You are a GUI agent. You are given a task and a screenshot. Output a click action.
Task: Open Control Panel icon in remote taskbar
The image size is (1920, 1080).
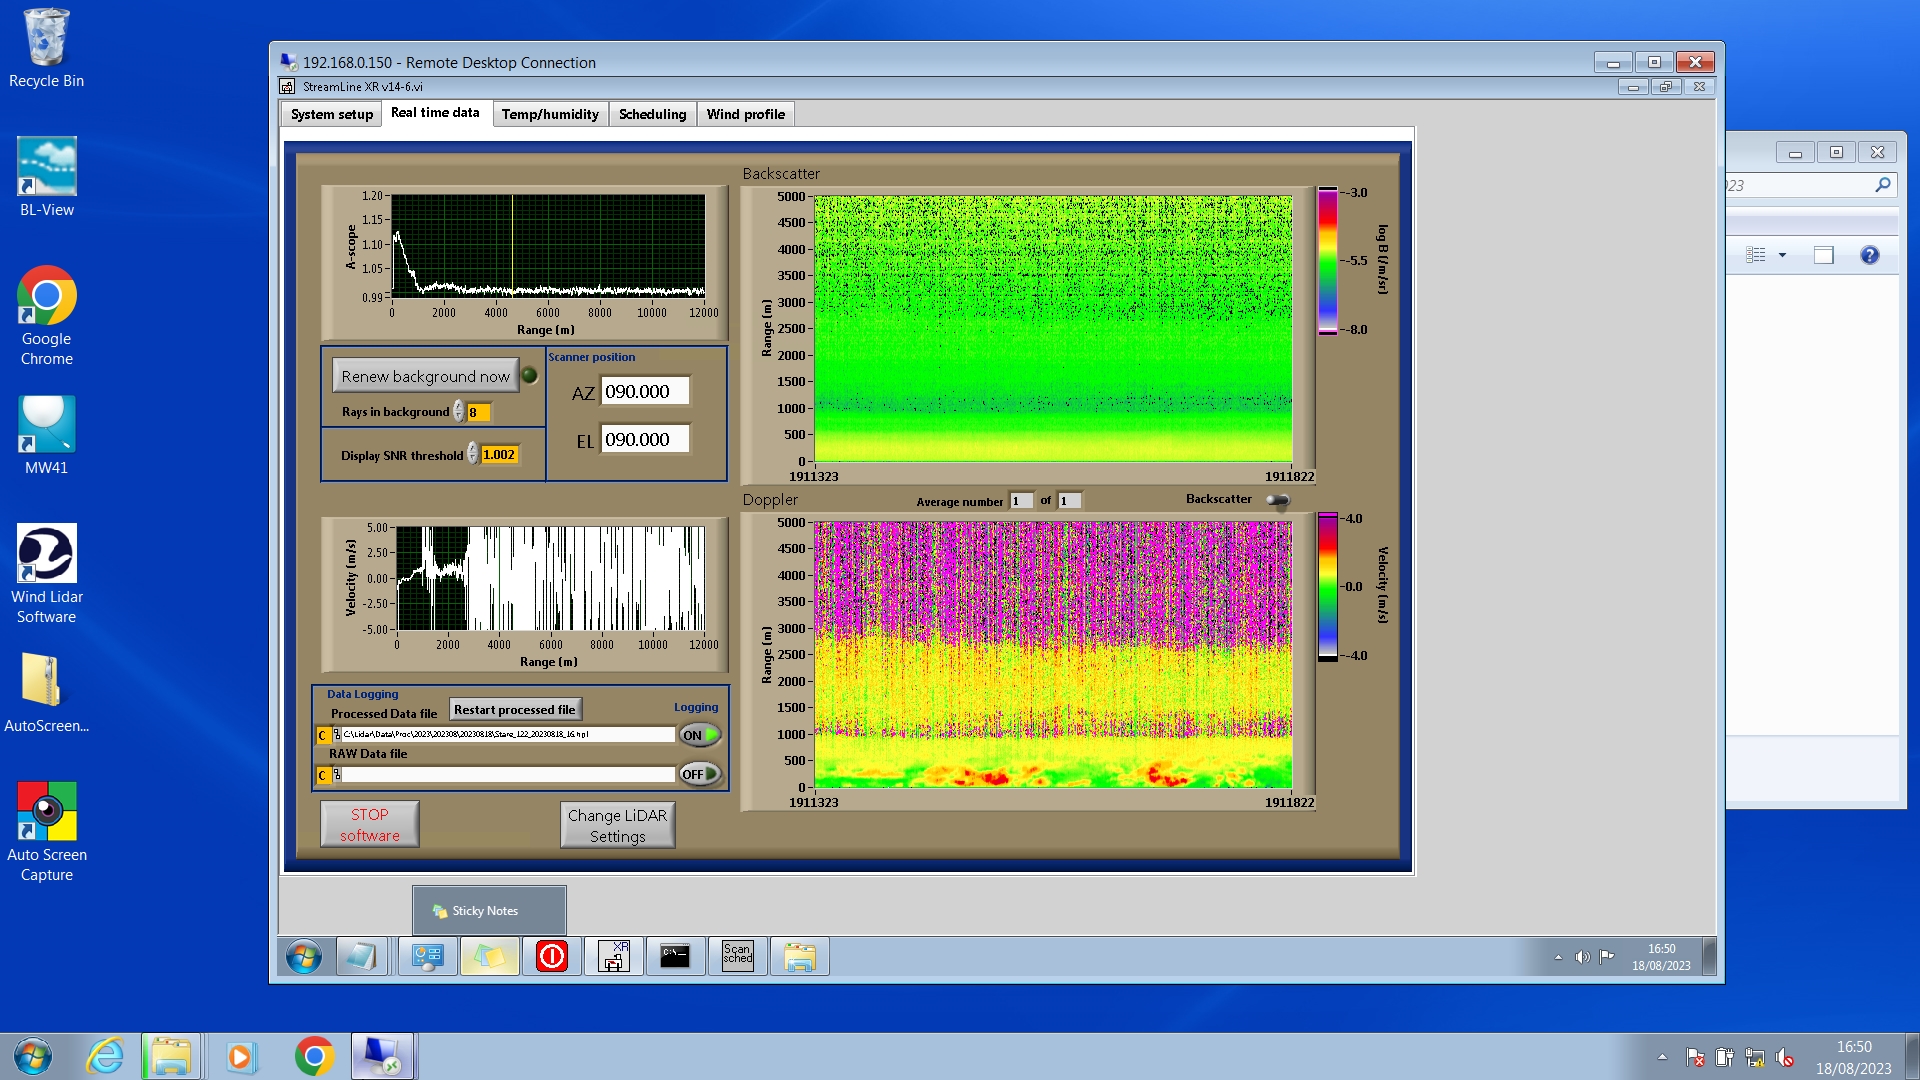(x=427, y=957)
